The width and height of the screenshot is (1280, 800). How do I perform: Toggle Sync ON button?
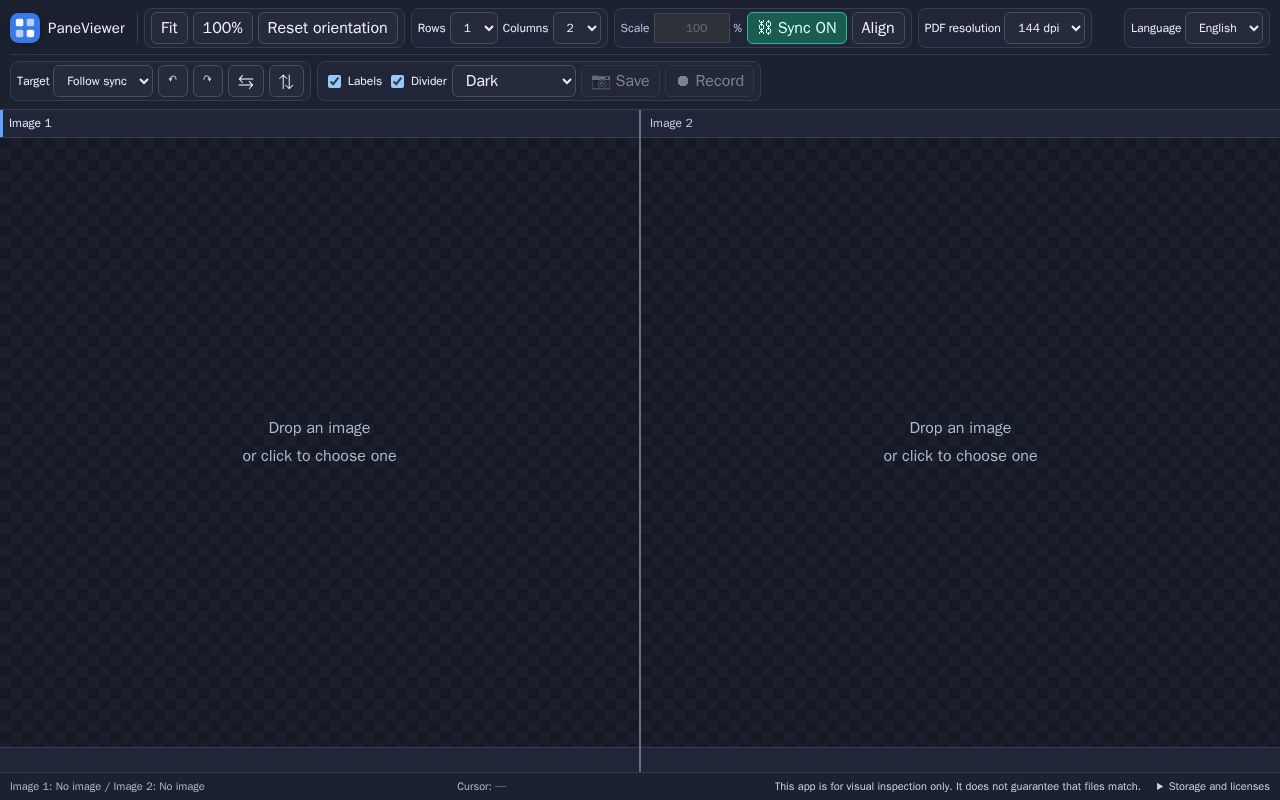click(797, 28)
